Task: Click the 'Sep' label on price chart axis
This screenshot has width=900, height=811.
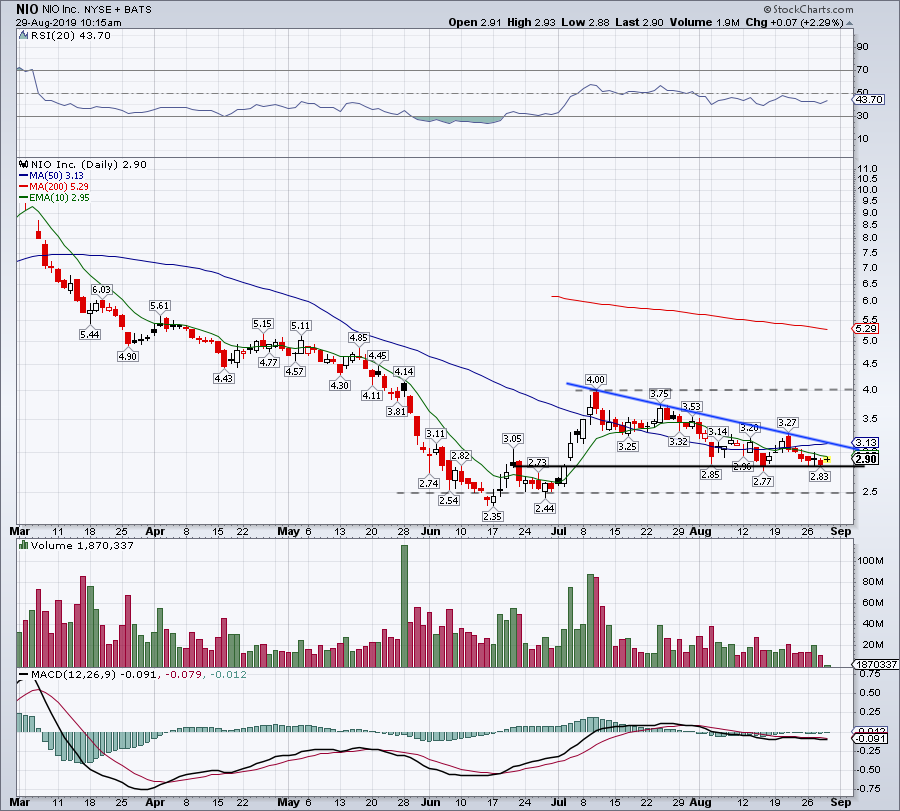Action: tap(841, 531)
